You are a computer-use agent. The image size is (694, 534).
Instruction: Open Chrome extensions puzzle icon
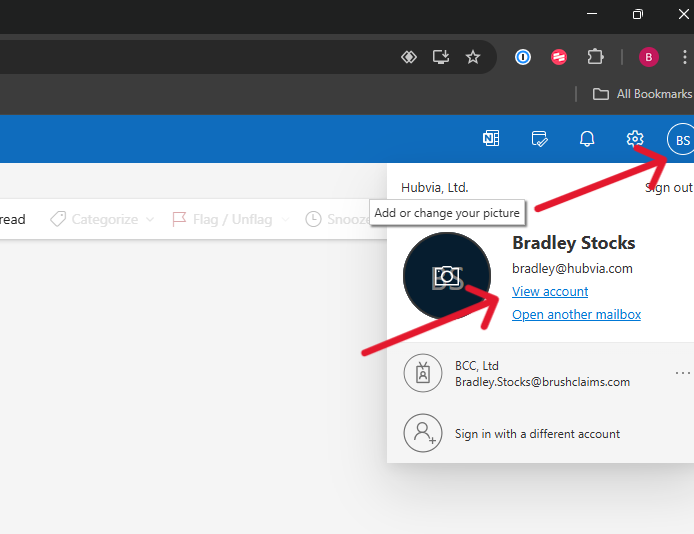(x=595, y=57)
